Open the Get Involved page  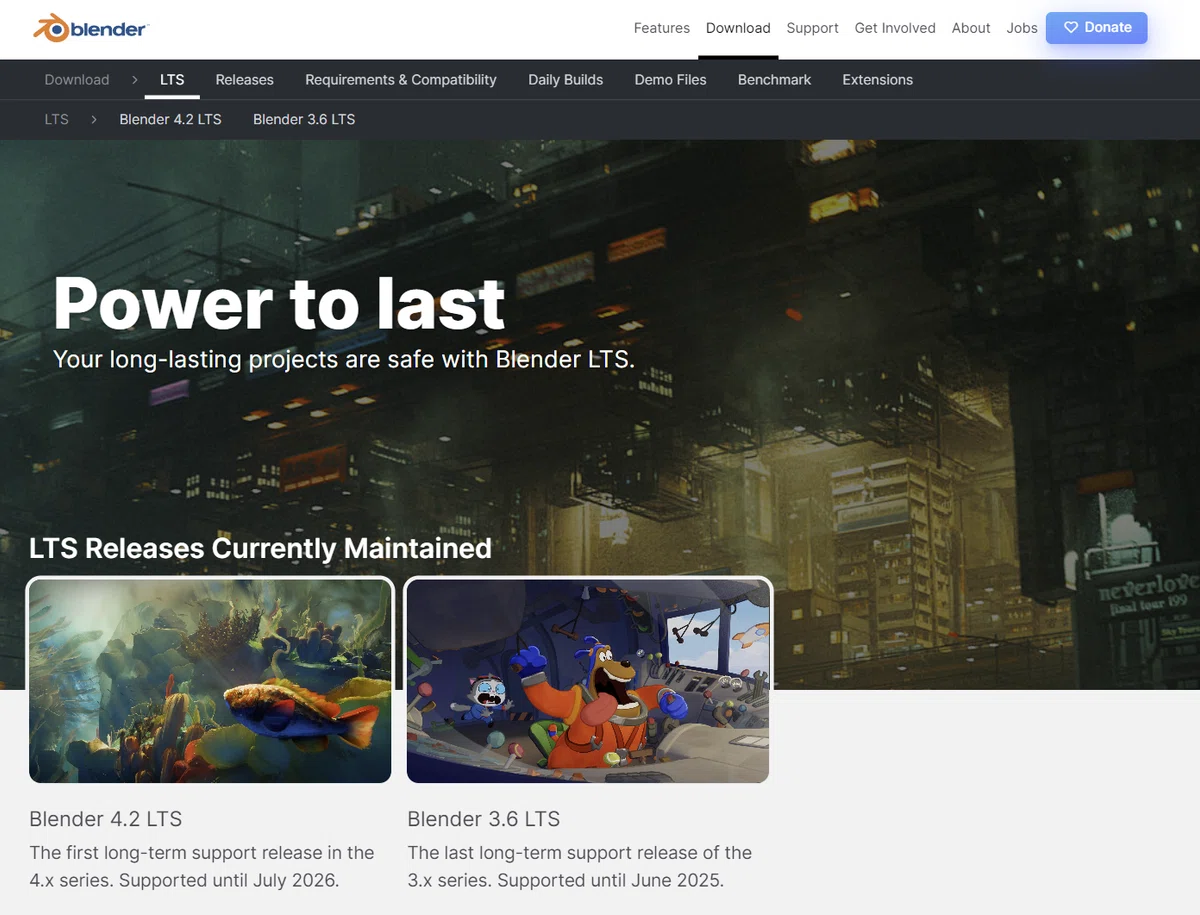click(895, 28)
